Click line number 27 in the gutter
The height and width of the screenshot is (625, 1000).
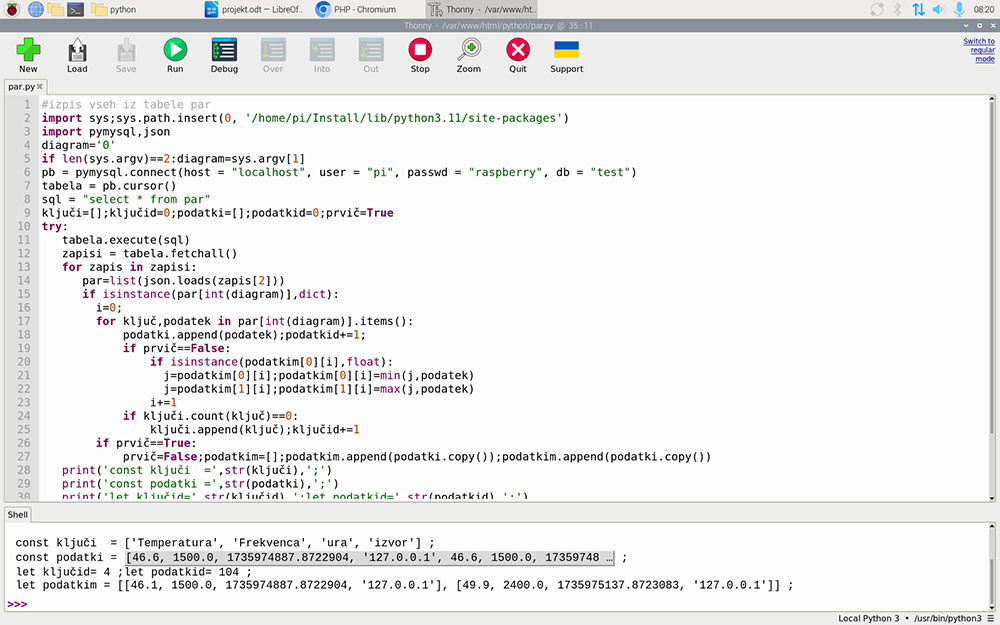click(x=24, y=456)
